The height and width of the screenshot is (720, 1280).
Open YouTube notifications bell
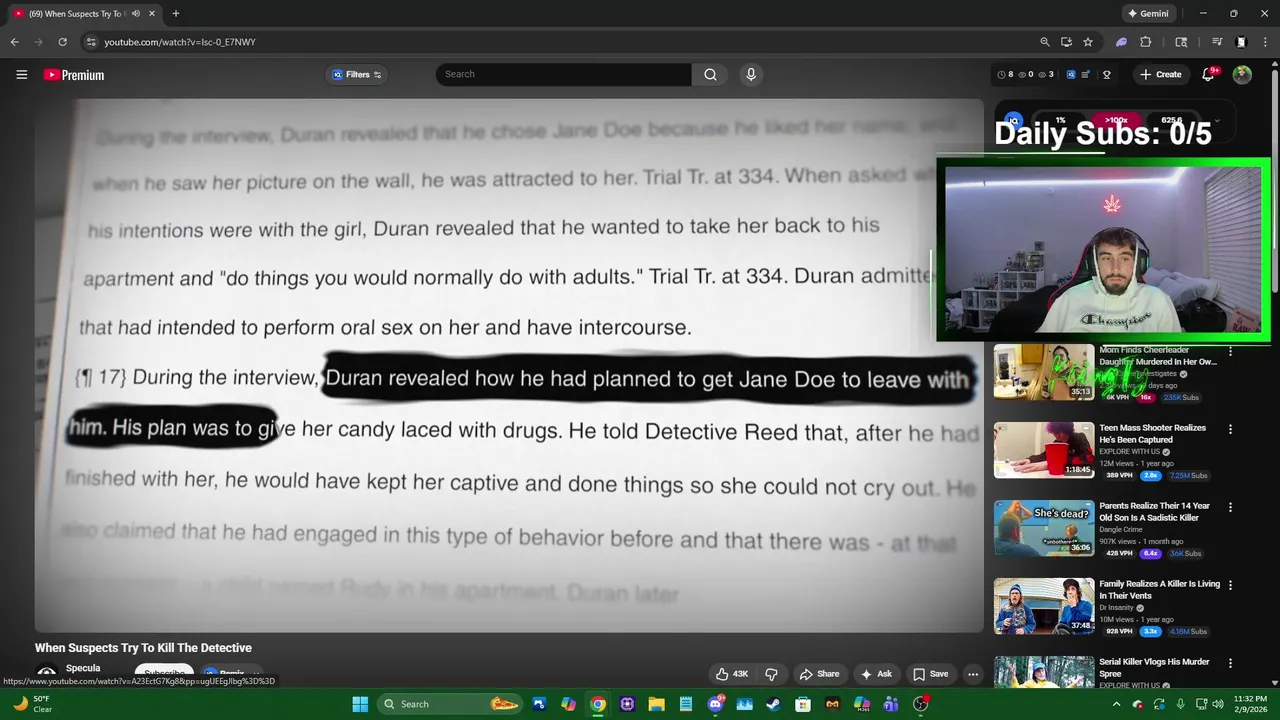tap(1208, 75)
